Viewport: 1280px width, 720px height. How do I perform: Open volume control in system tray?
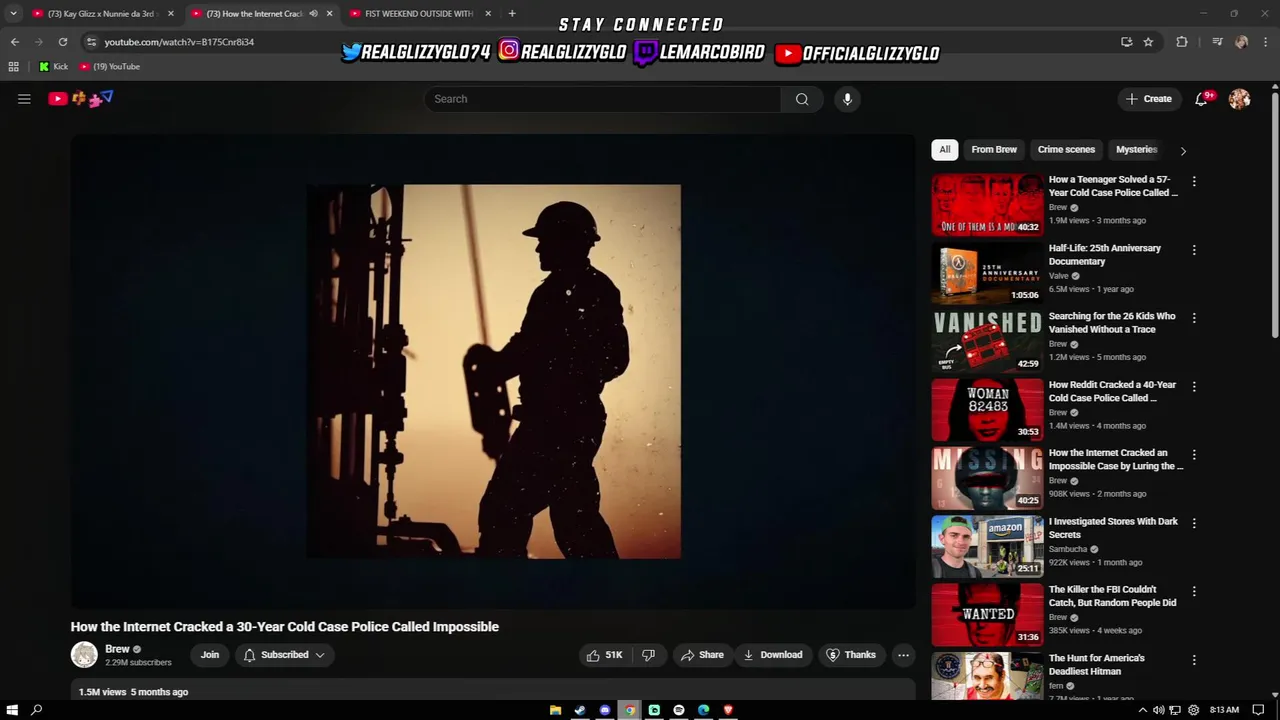coord(1158,710)
